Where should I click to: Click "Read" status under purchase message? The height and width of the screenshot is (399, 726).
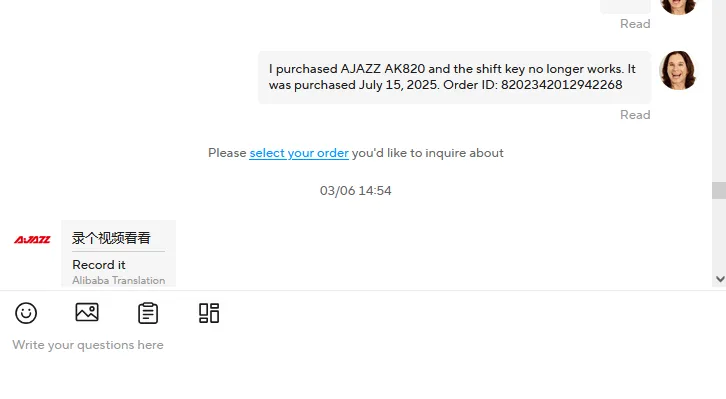pos(635,115)
